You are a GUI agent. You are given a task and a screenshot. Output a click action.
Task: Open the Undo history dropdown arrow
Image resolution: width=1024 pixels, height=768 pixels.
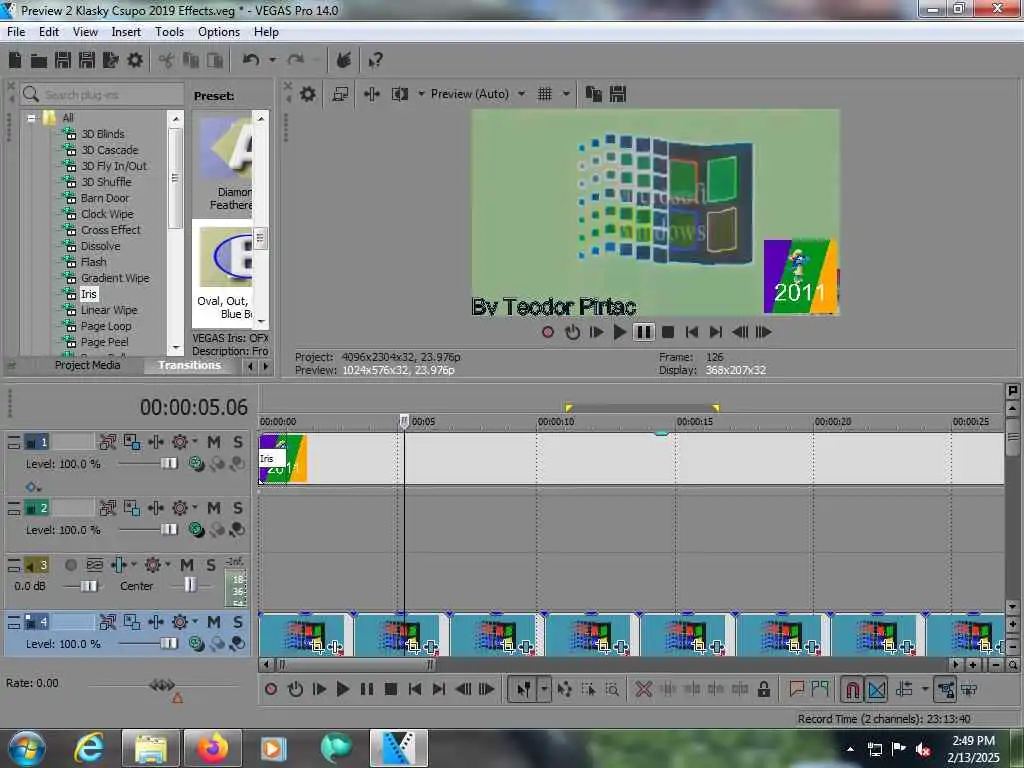(272, 60)
